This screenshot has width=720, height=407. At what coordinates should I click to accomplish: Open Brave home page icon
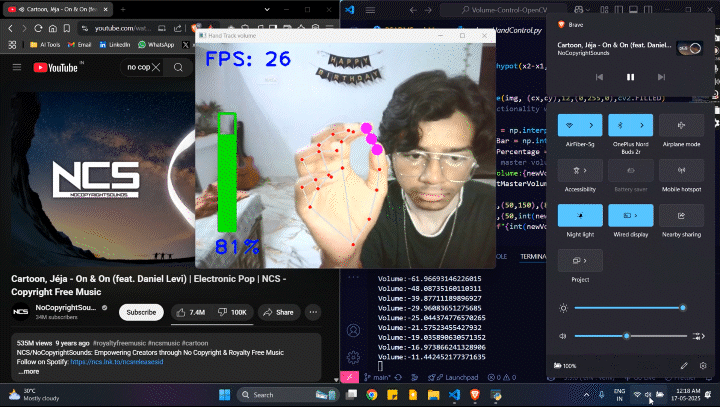pos(52,28)
